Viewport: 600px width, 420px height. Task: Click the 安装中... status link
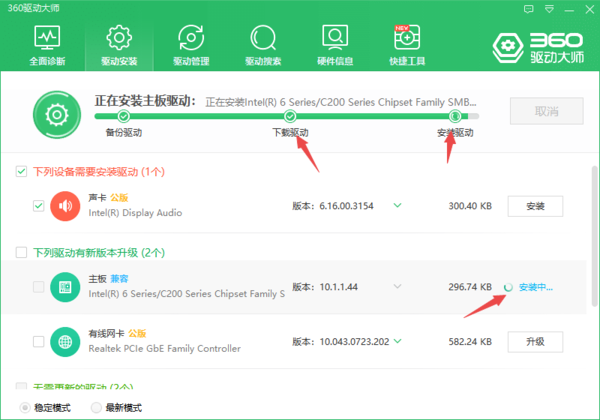click(x=536, y=287)
